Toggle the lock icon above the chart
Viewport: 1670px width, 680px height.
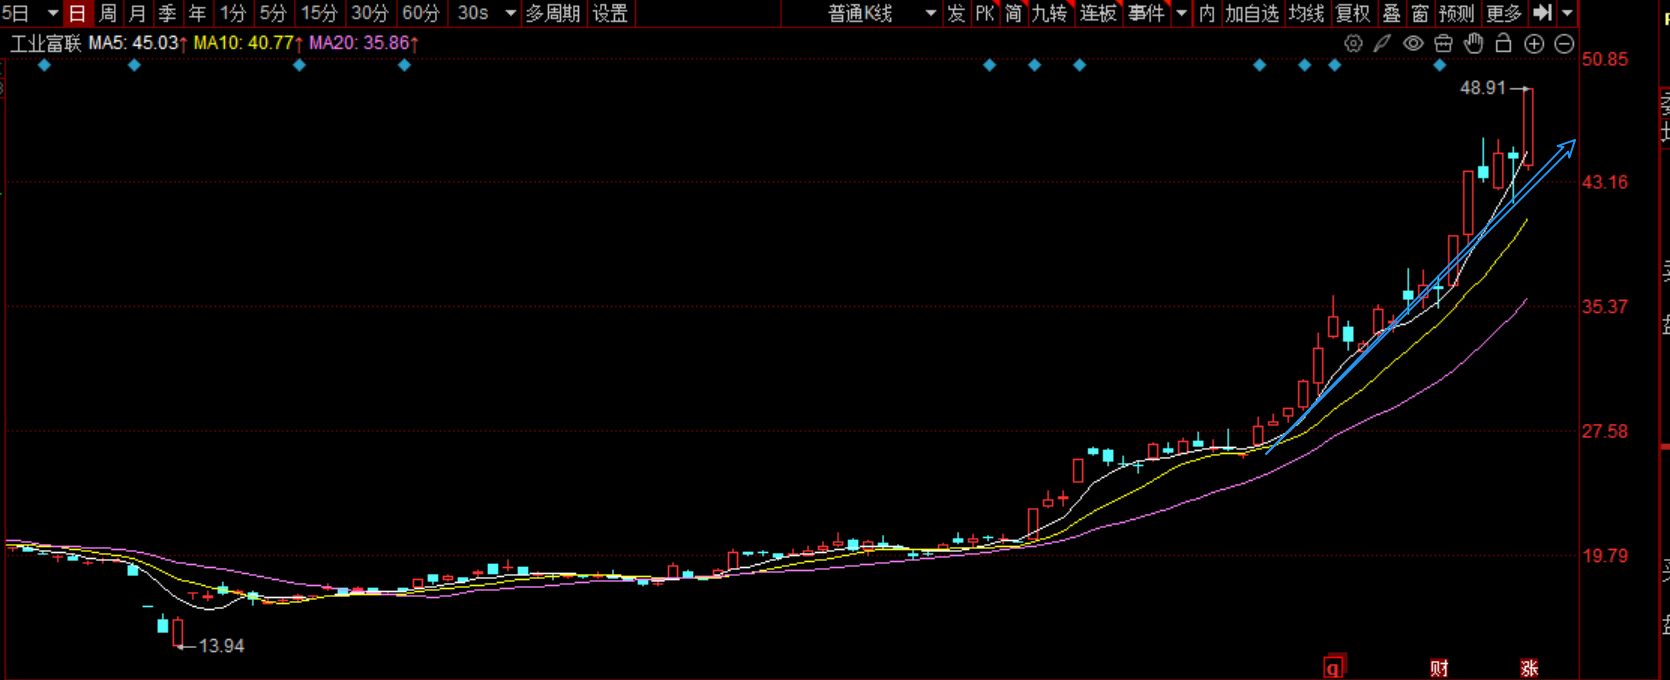coord(1503,43)
